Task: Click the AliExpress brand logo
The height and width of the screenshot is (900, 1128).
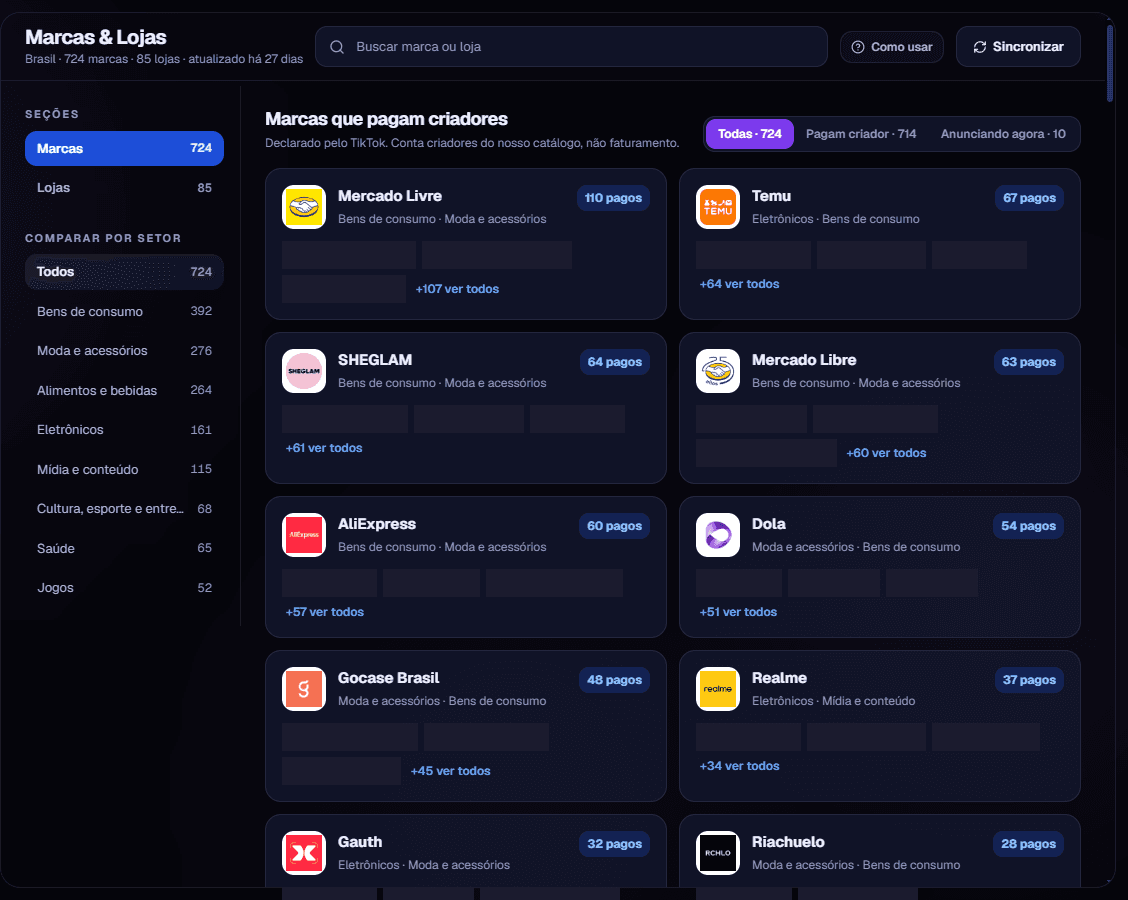Action: (x=304, y=535)
